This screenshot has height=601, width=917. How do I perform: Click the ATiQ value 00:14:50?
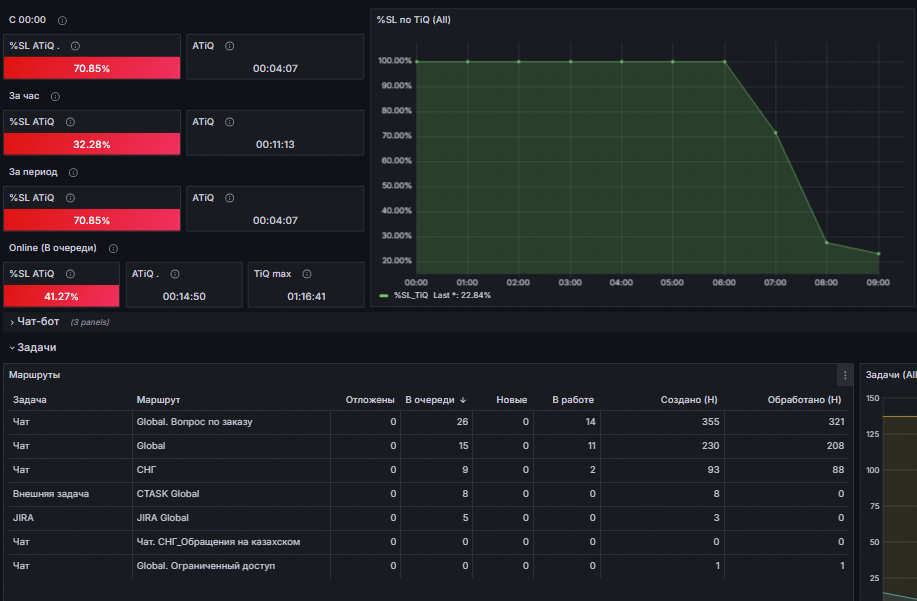point(184,296)
